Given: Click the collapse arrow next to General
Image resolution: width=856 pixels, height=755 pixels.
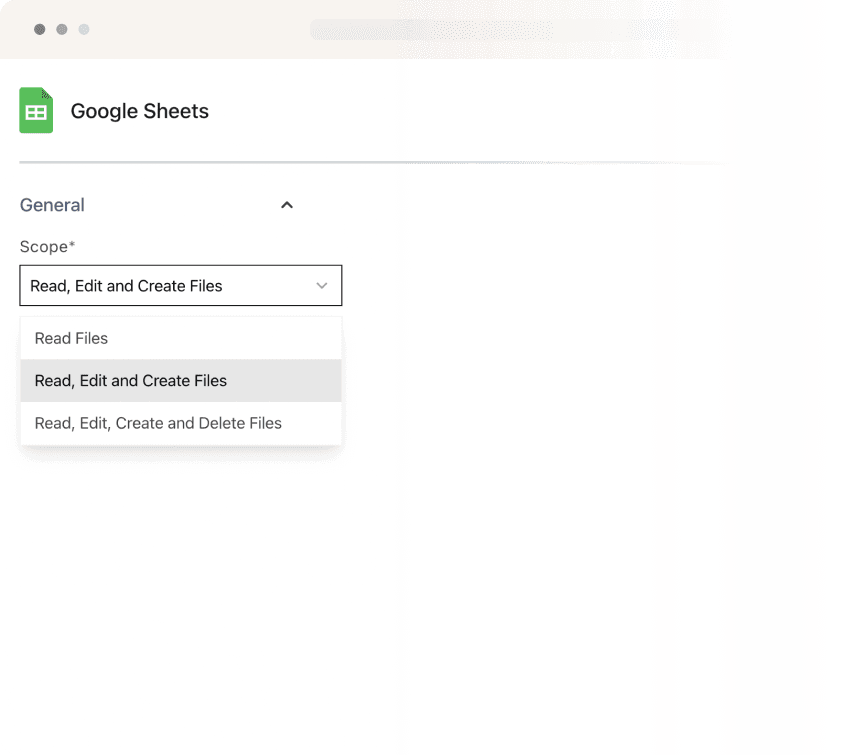Looking at the screenshot, I should coord(287,205).
